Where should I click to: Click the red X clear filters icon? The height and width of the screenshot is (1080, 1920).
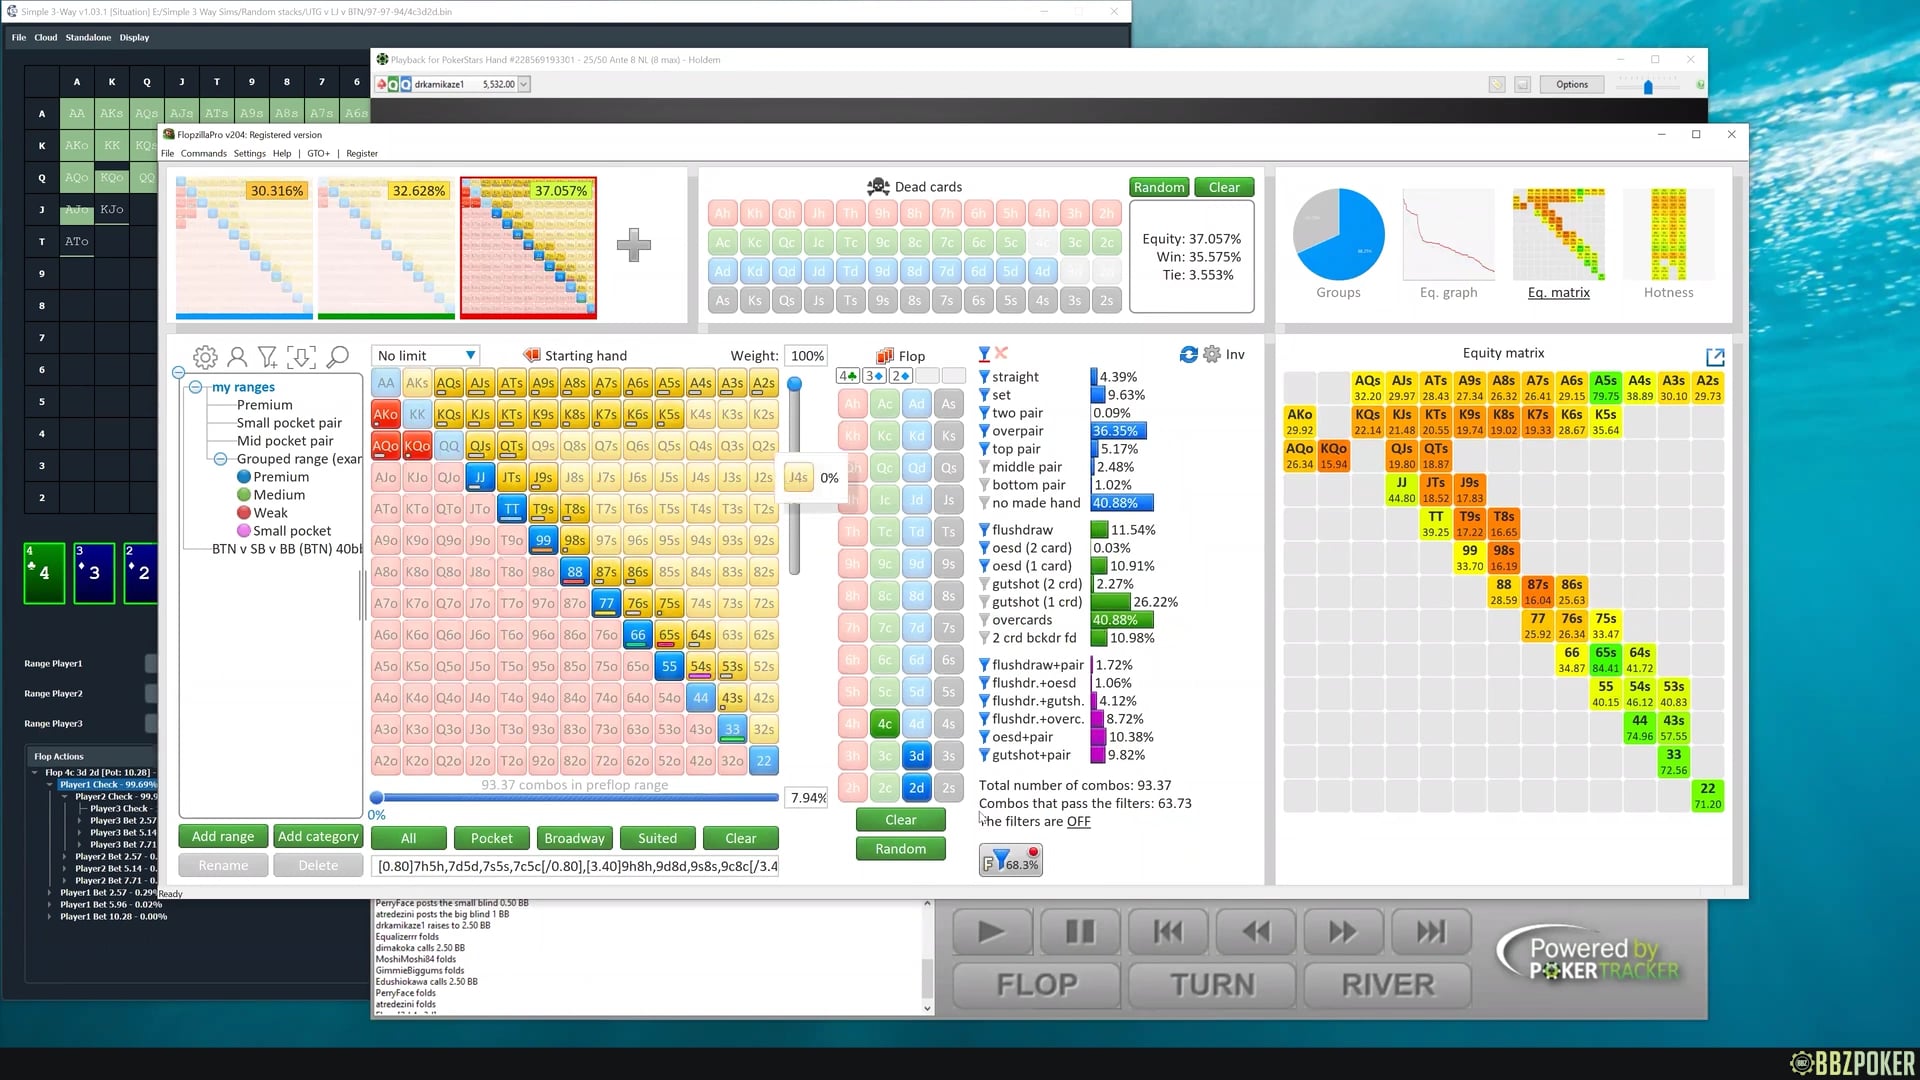click(x=1001, y=353)
